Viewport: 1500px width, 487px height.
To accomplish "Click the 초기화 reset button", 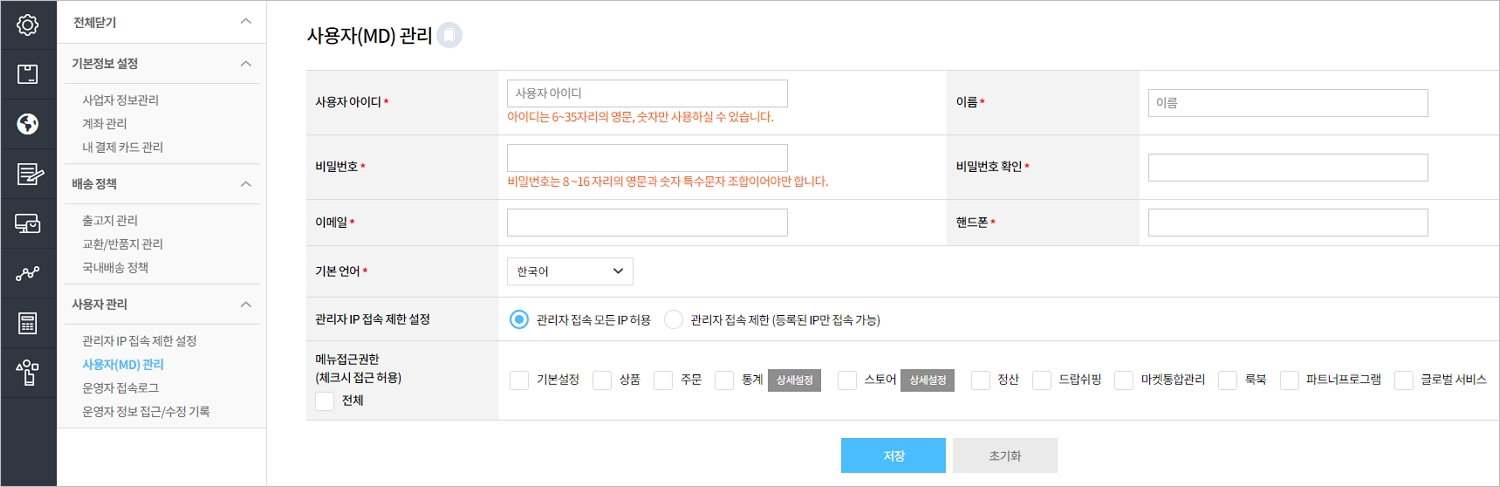I will tap(1004, 455).
